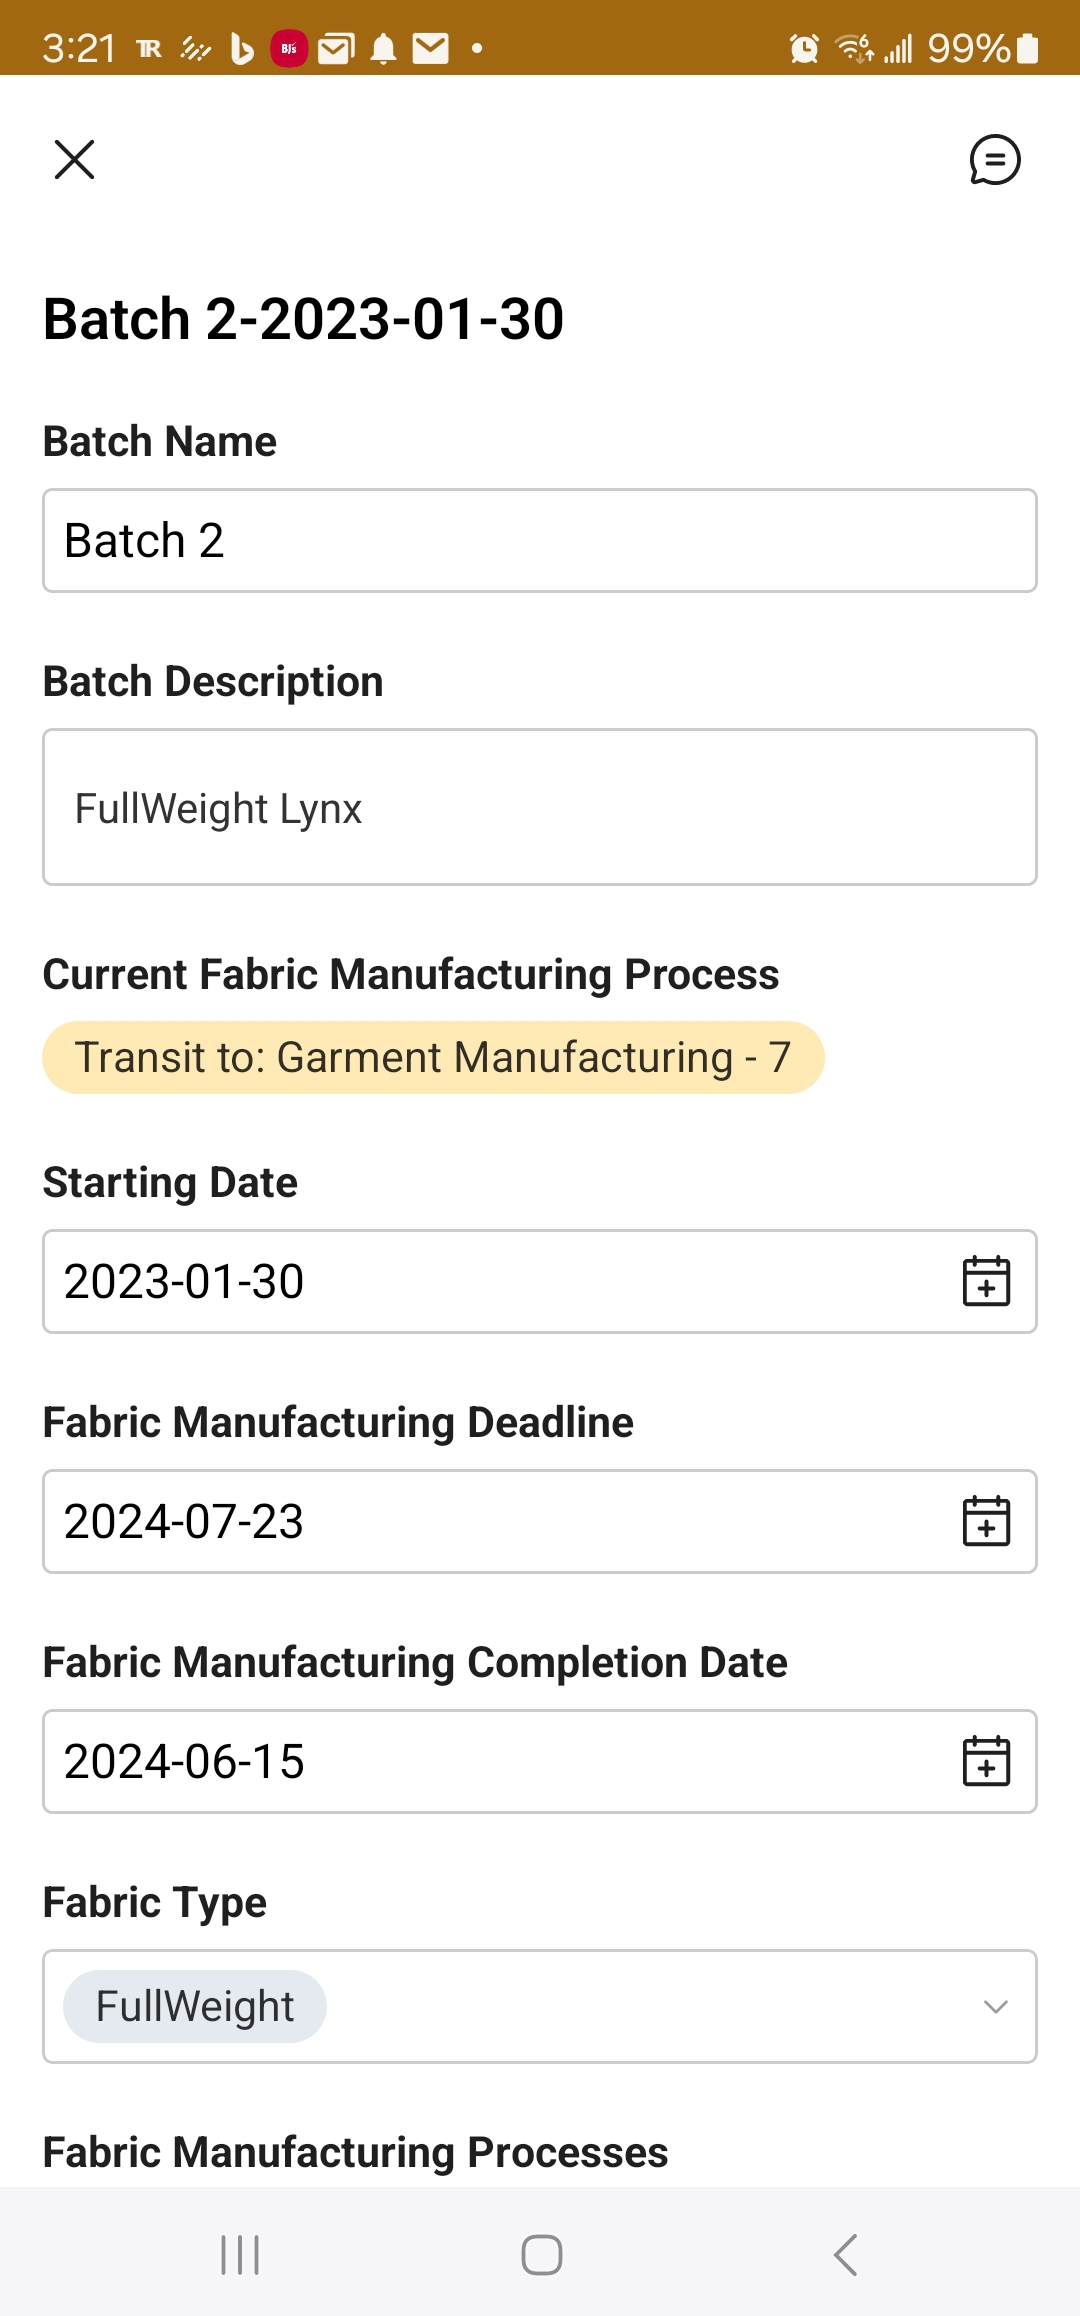Open calendar picker for Fabric Manufacturing Deadline

(986, 1521)
